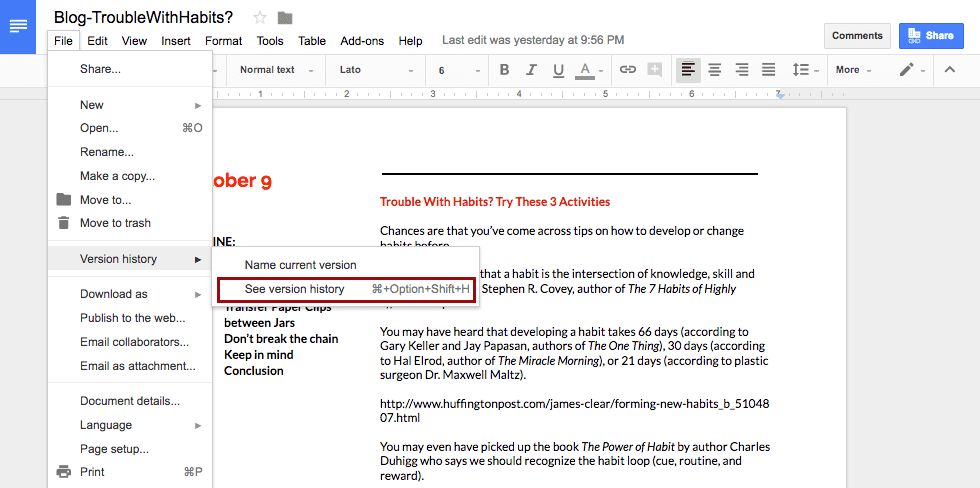The height and width of the screenshot is (488, 980).
Task: Open the Add-ons menu
Action: [x=362, y=41]
